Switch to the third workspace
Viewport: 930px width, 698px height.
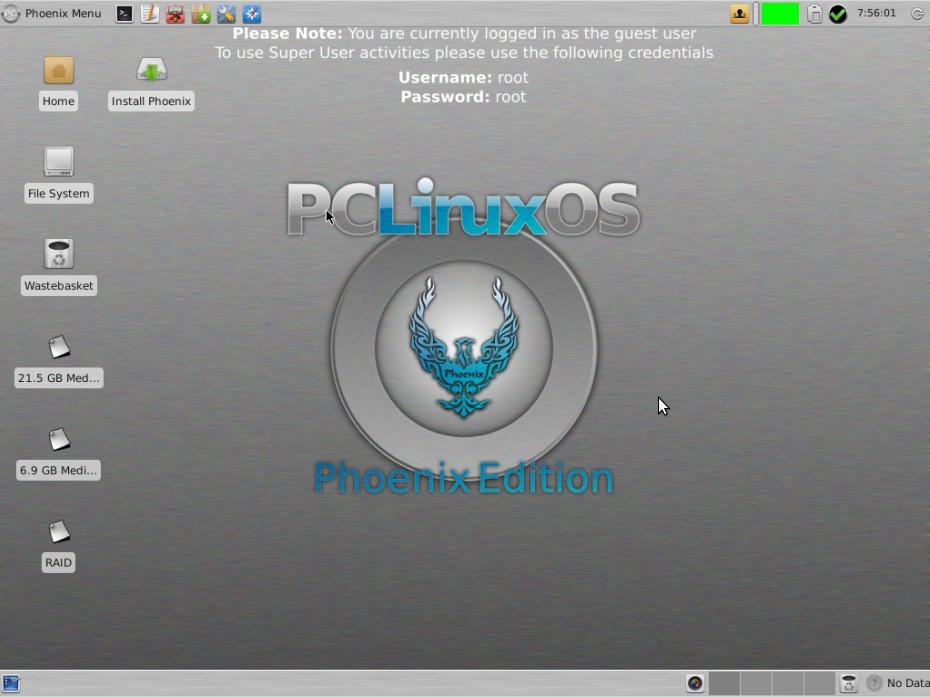[788, 683]
